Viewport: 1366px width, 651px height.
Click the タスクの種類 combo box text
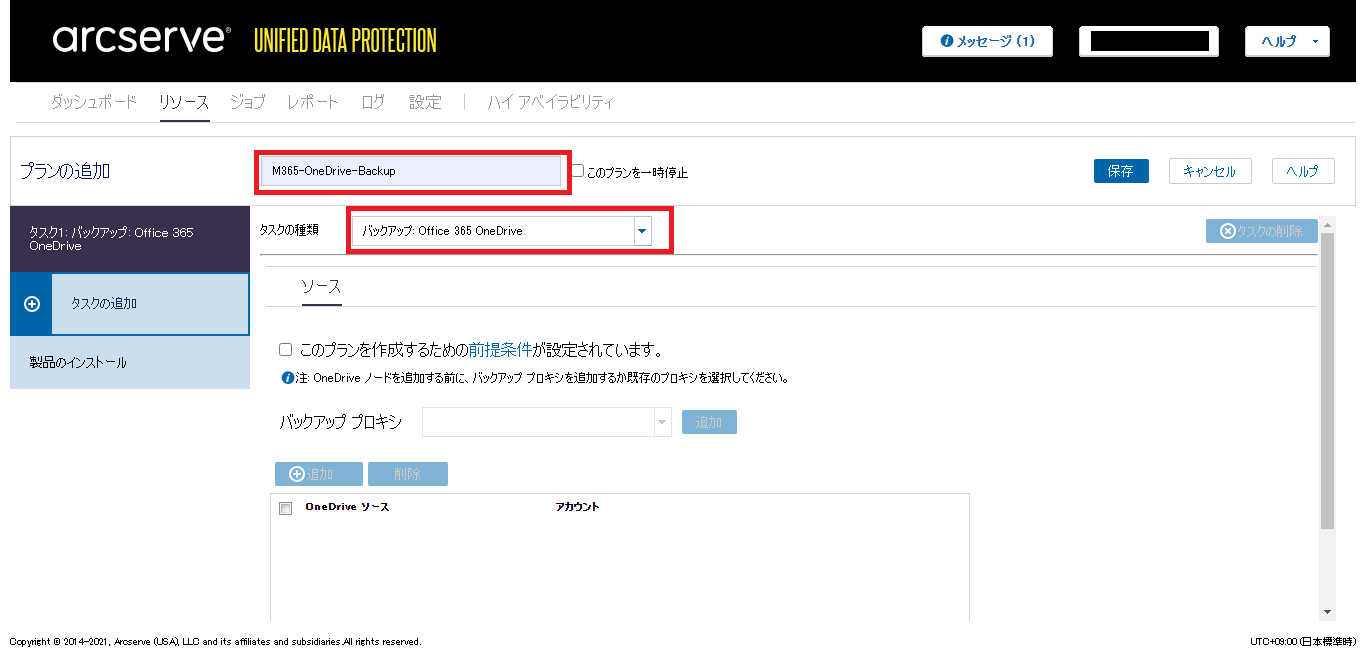(x=494, y=231)
